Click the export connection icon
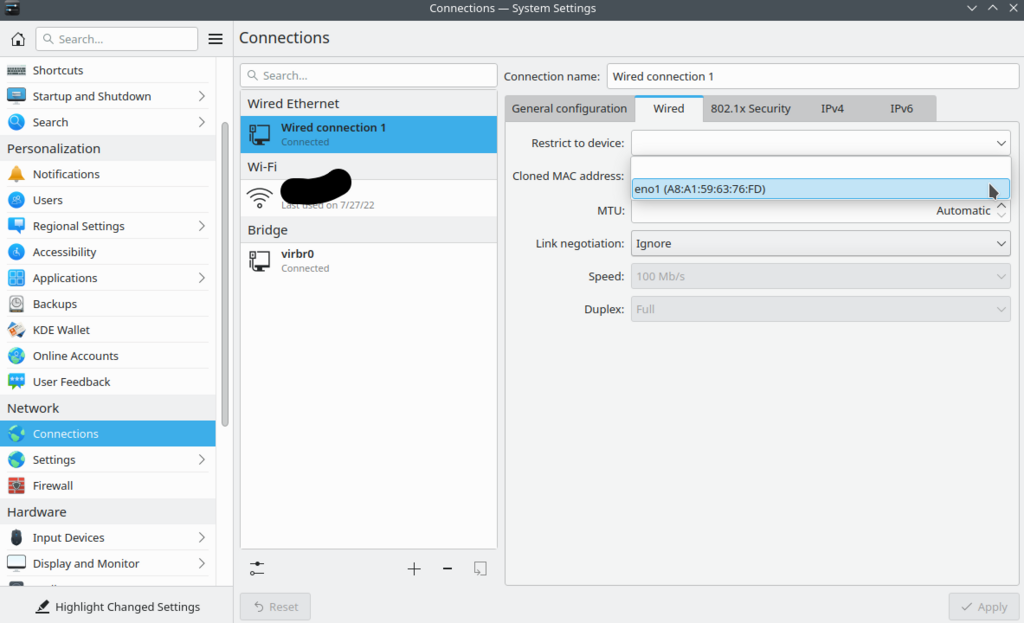Image resolution: width=1024 pixels, height=623 pixels. point(480,568)
